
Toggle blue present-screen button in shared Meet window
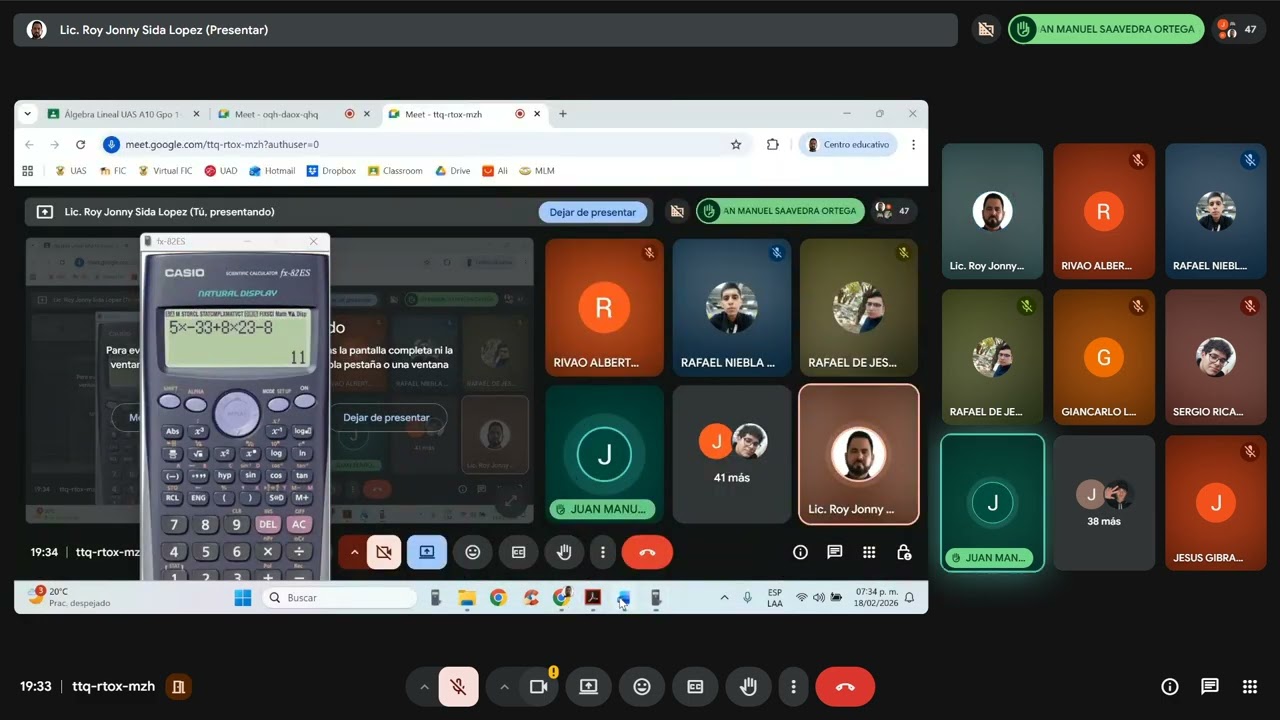pos(427,552)
